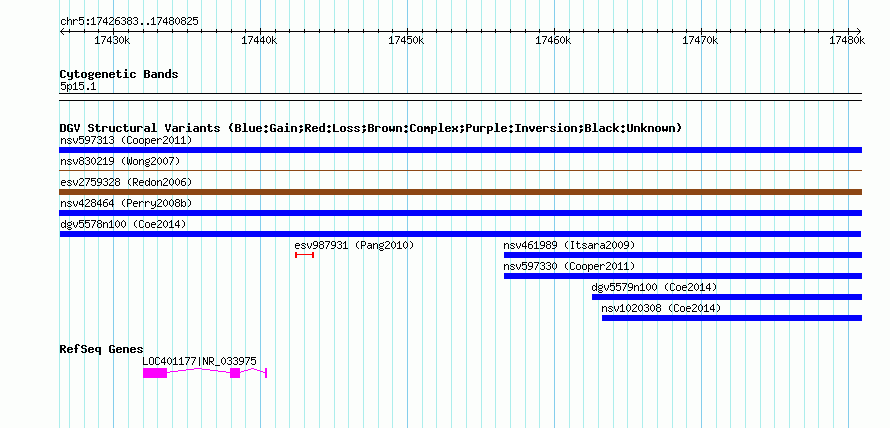Click the nsv461989 (Itsara2009) label
This screenshot has width=890, height=428.
(x=569, y=245)
